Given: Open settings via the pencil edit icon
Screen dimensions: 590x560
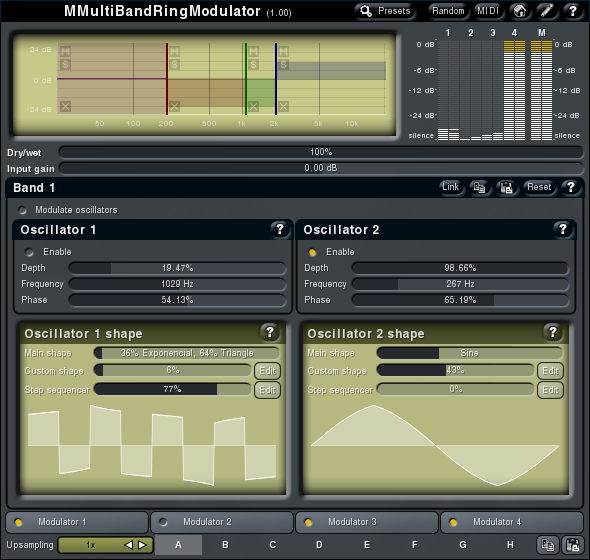Looking at the screenshot, I should click(546, 11).
